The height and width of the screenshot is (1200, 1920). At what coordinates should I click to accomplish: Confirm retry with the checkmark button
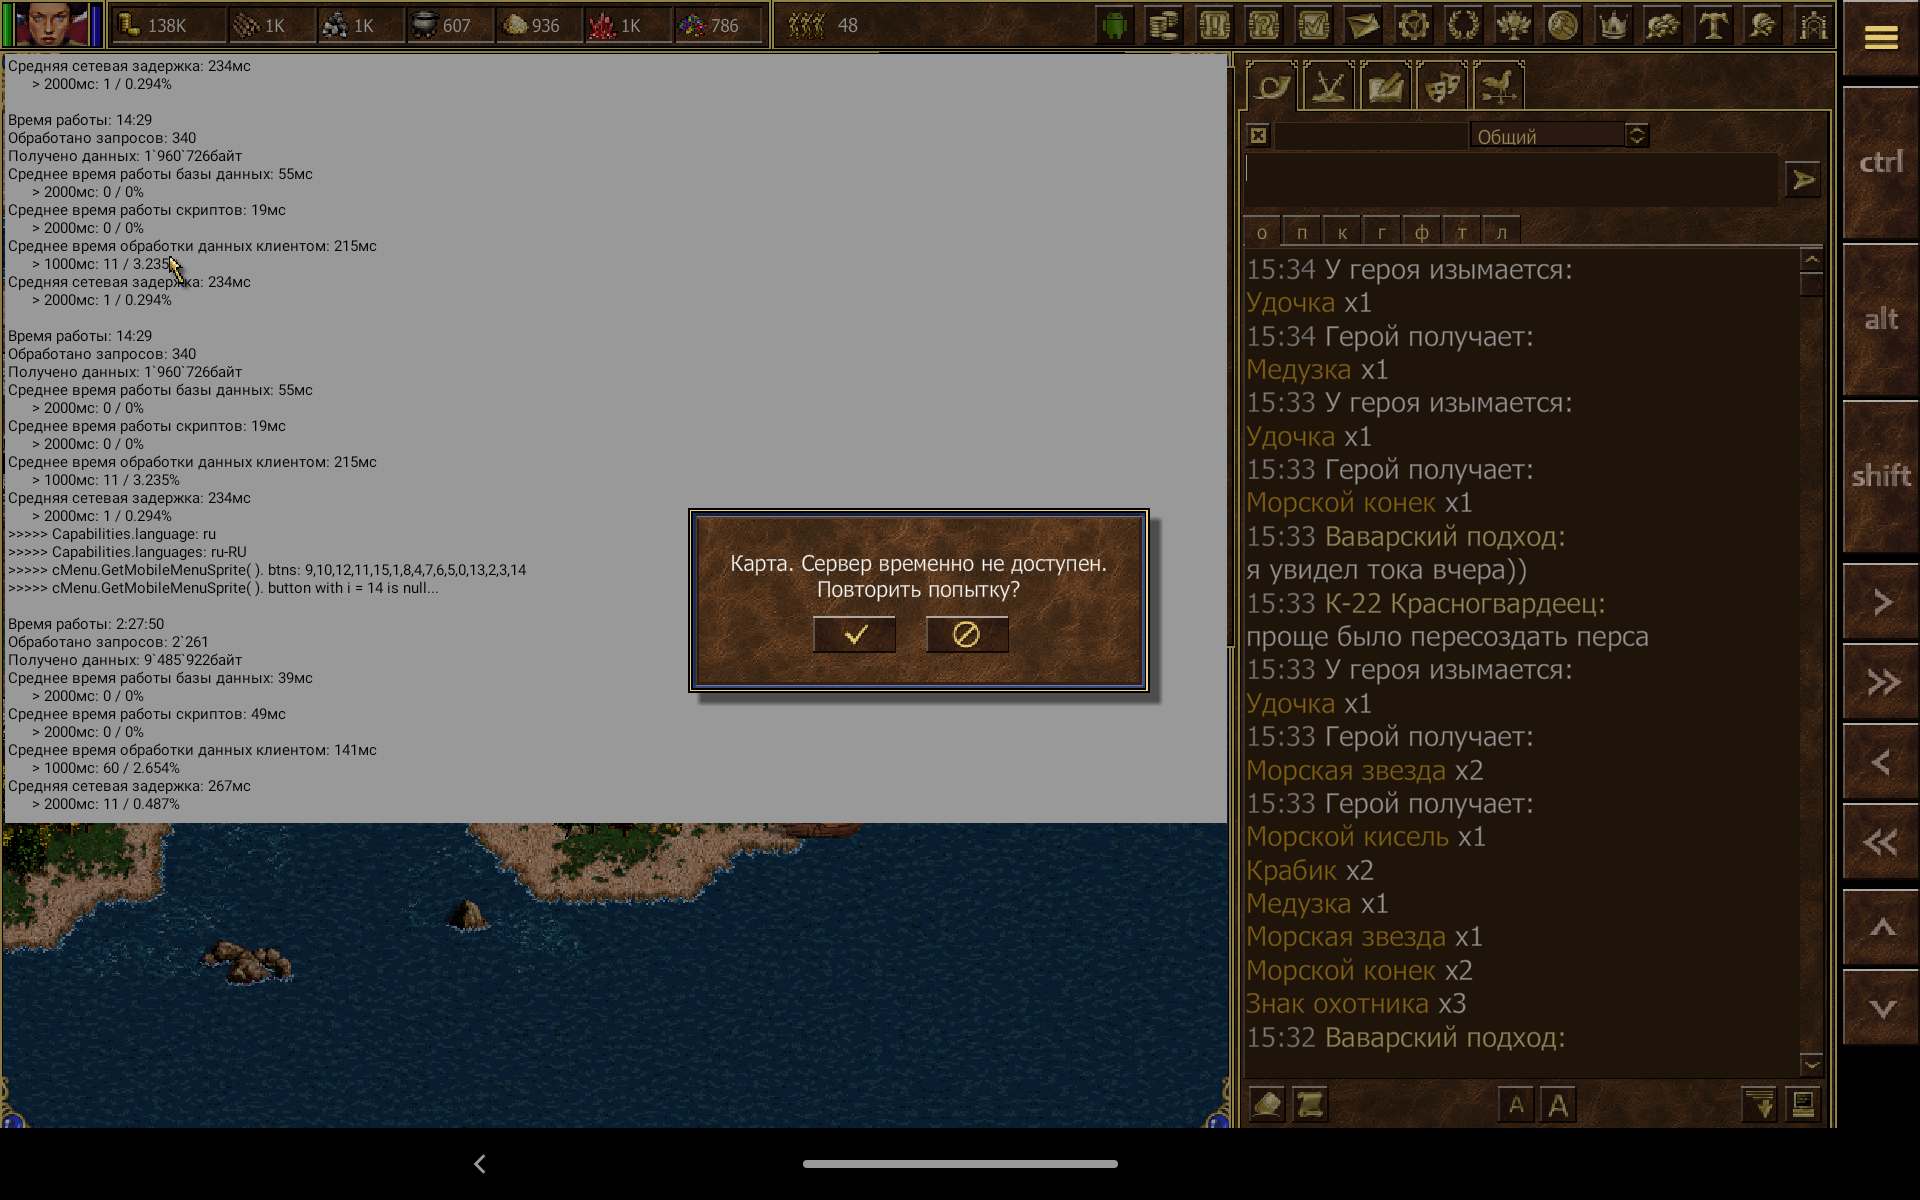pyautogui.click(x=854, y=634)
